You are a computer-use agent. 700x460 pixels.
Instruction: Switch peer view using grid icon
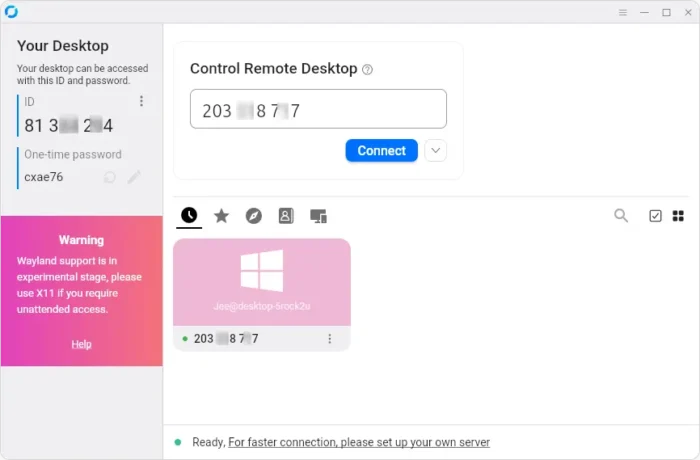pos(677,215)
